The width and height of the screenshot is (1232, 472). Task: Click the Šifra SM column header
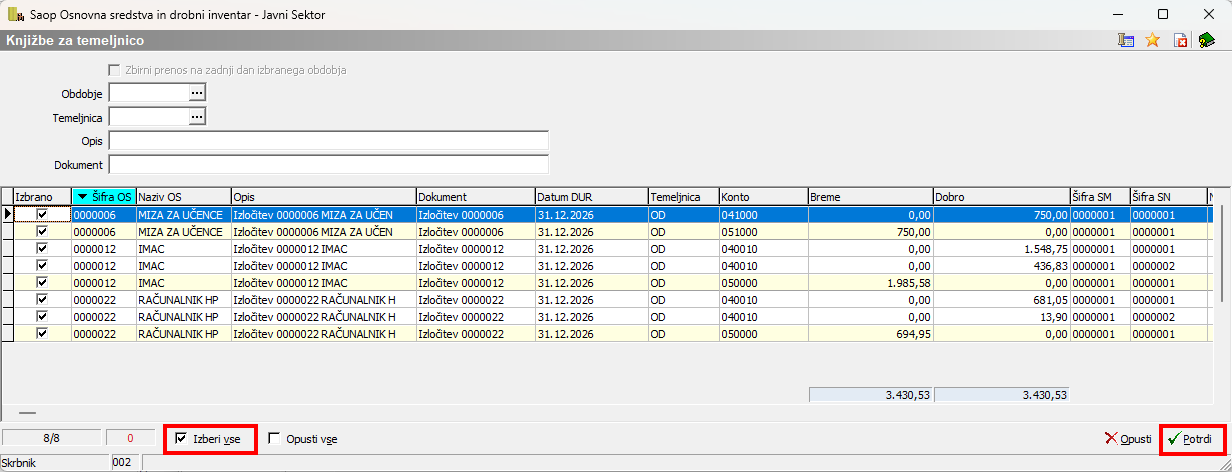[1099, 197]
